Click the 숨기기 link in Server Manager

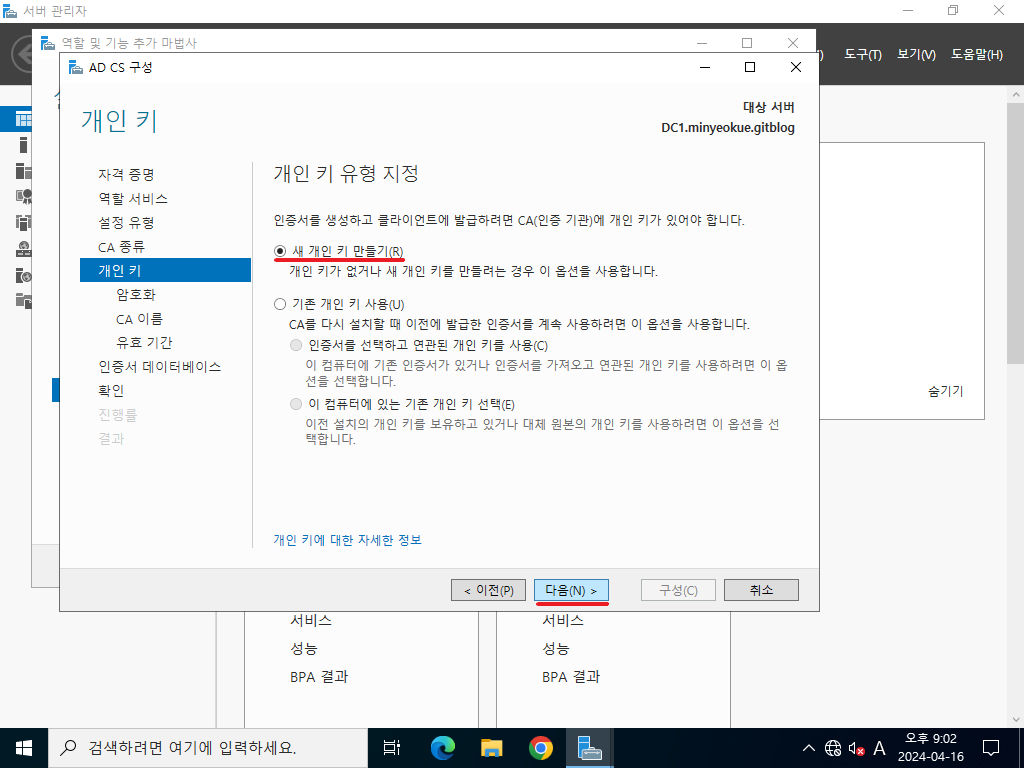(946, 391)
